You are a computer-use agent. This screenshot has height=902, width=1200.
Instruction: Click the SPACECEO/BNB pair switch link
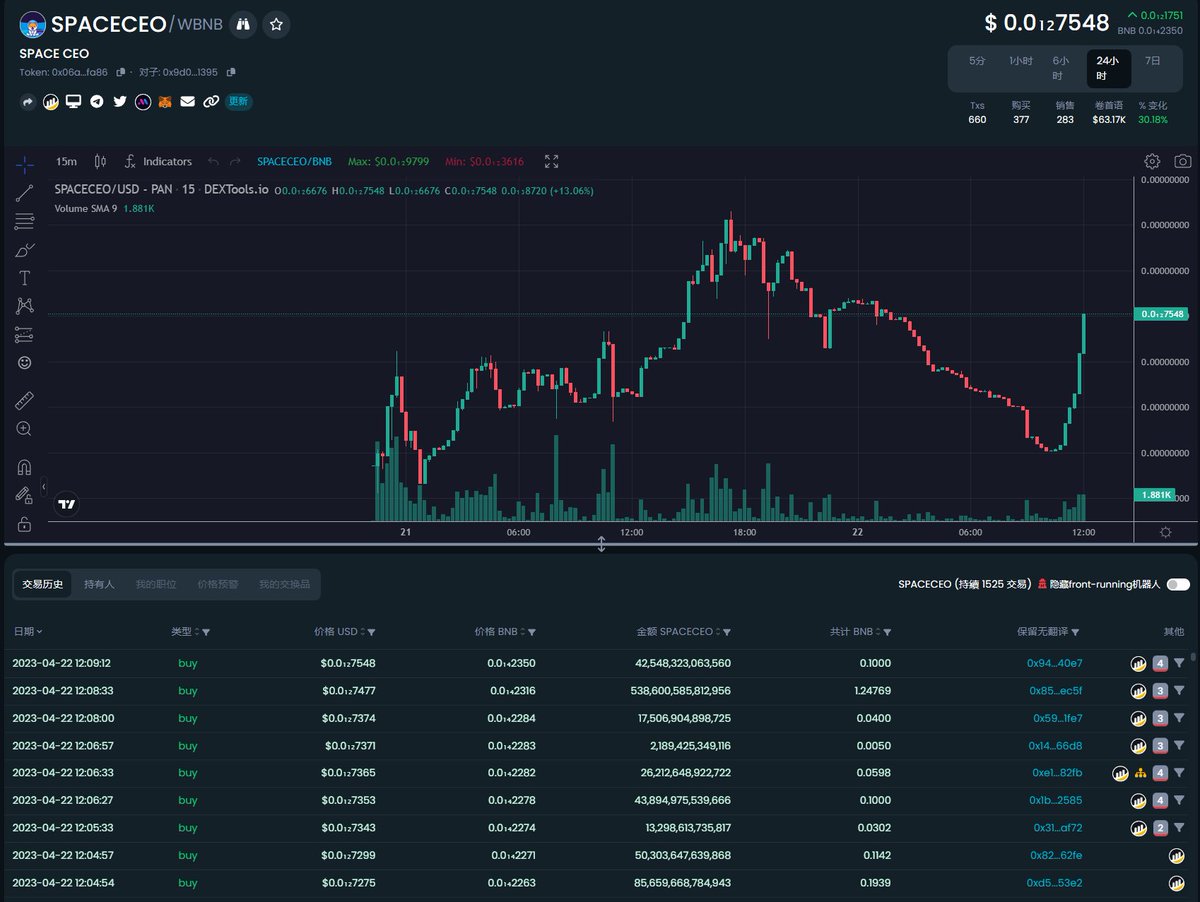coord(294,161)
